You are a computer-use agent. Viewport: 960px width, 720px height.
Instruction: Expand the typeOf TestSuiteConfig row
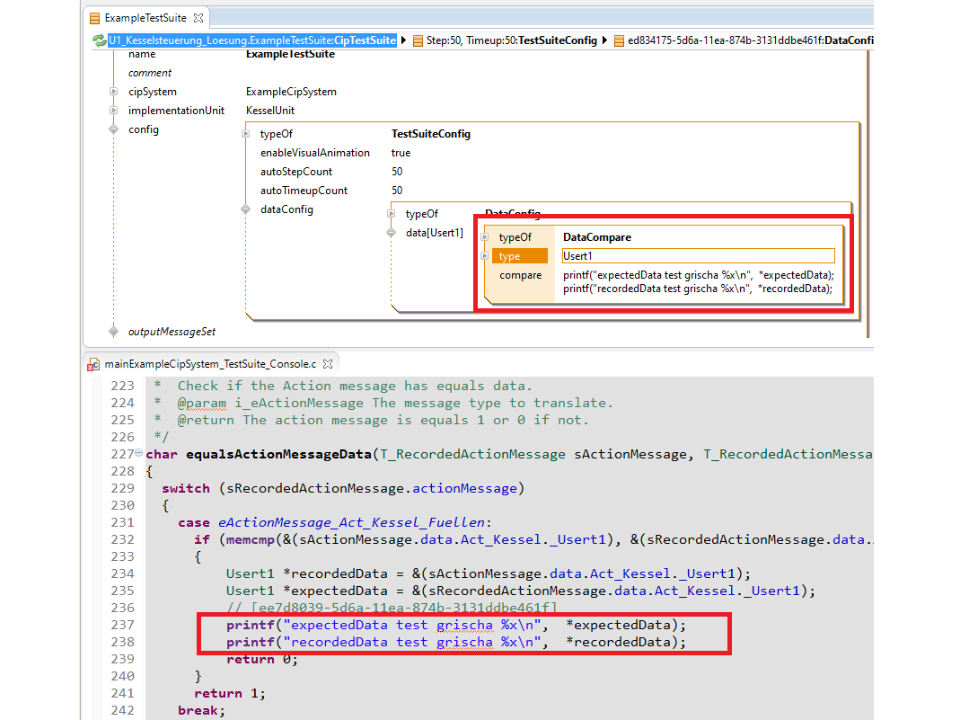[247, 134]
